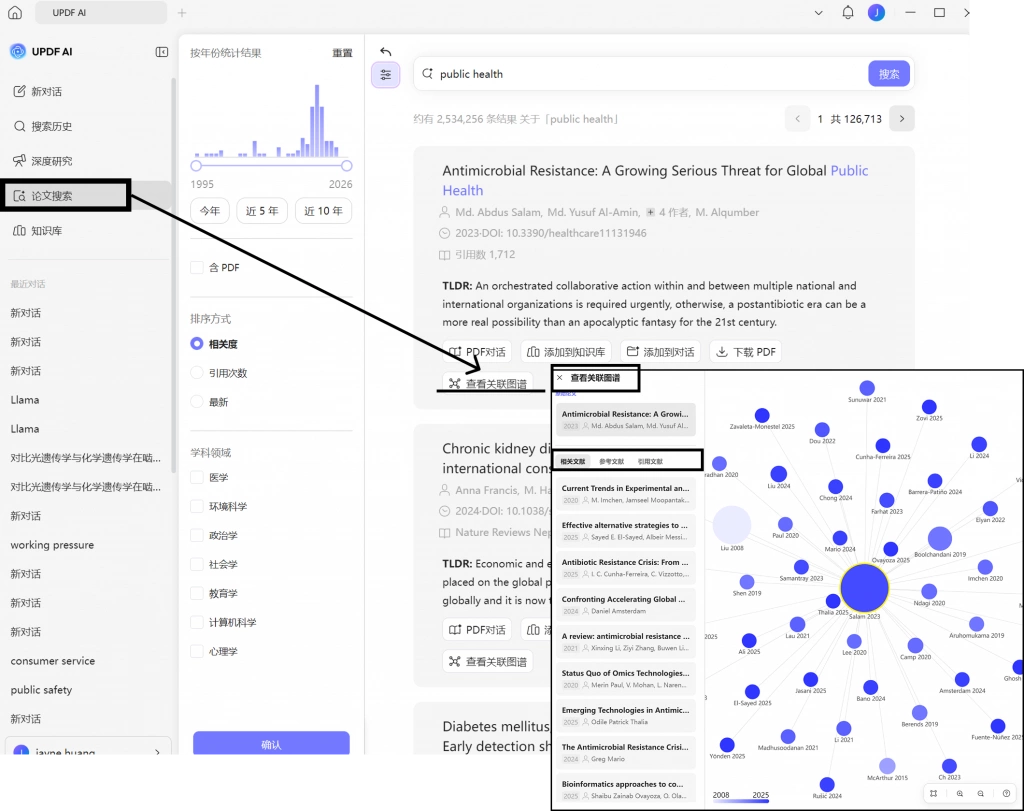Click the 确认 confirm button
Viewport: 1024px width, 811px height.
click(x=271, y=744)
